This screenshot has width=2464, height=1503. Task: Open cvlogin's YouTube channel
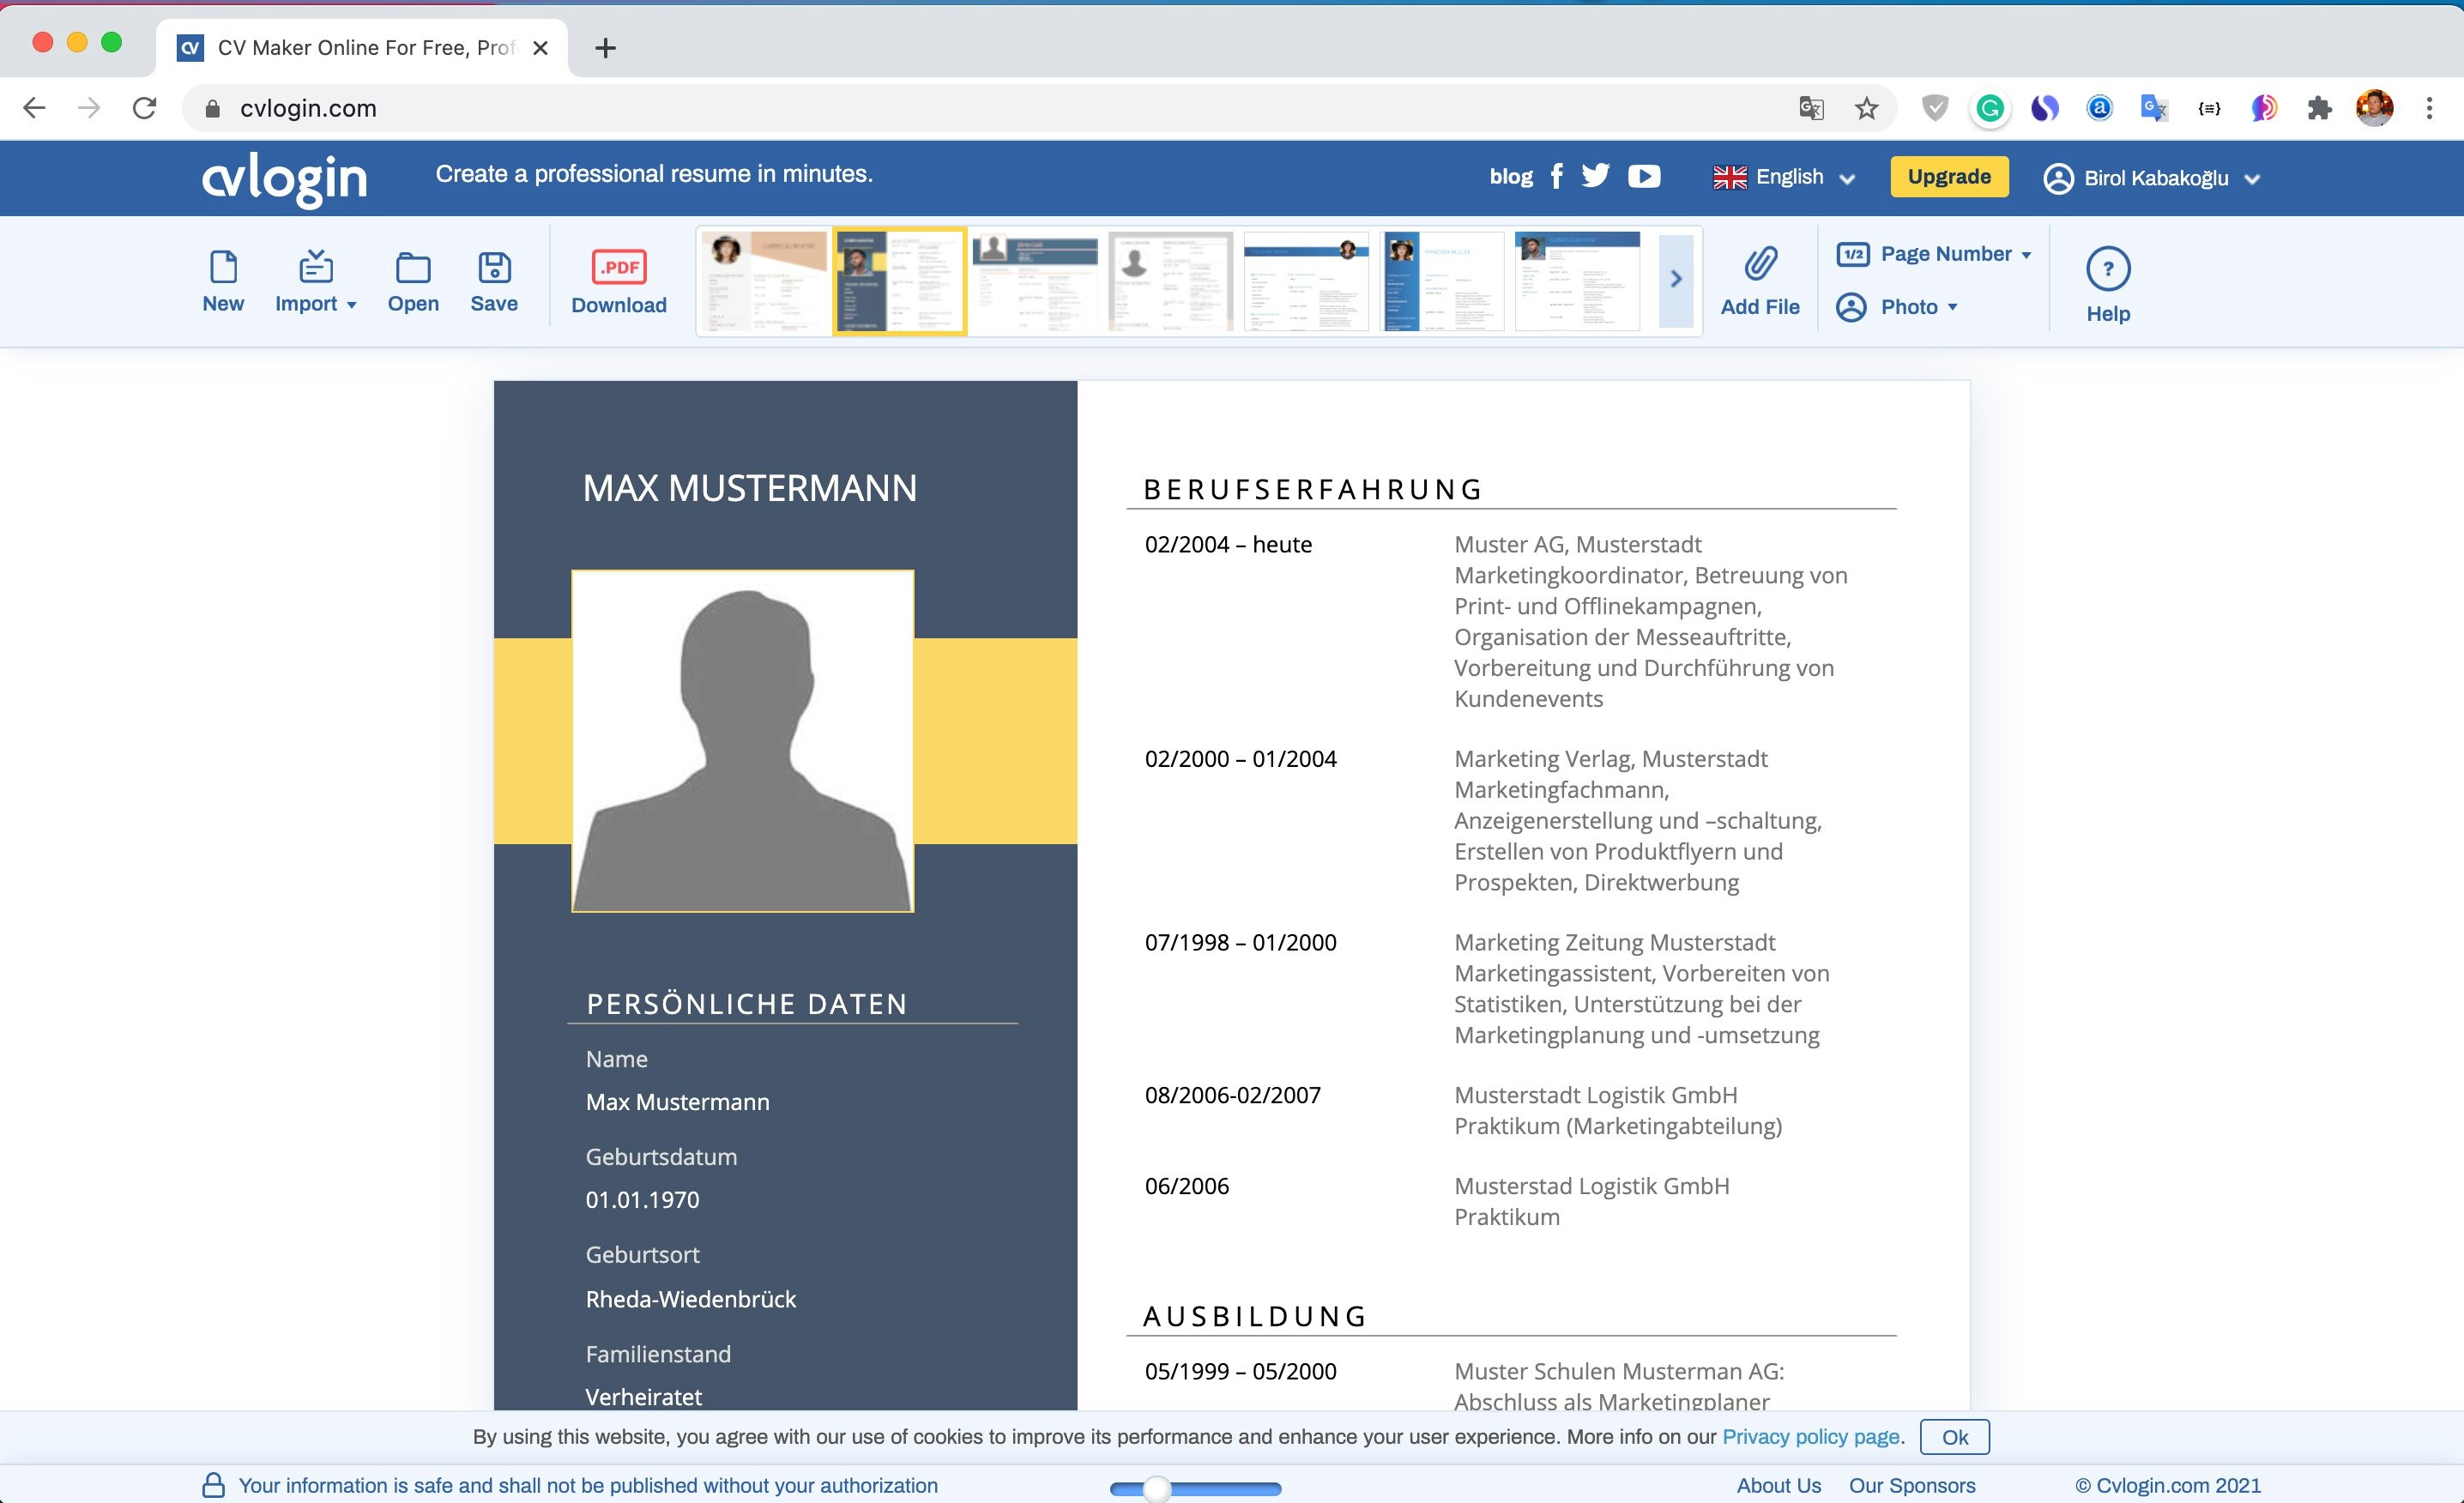tap(1643, 176)
